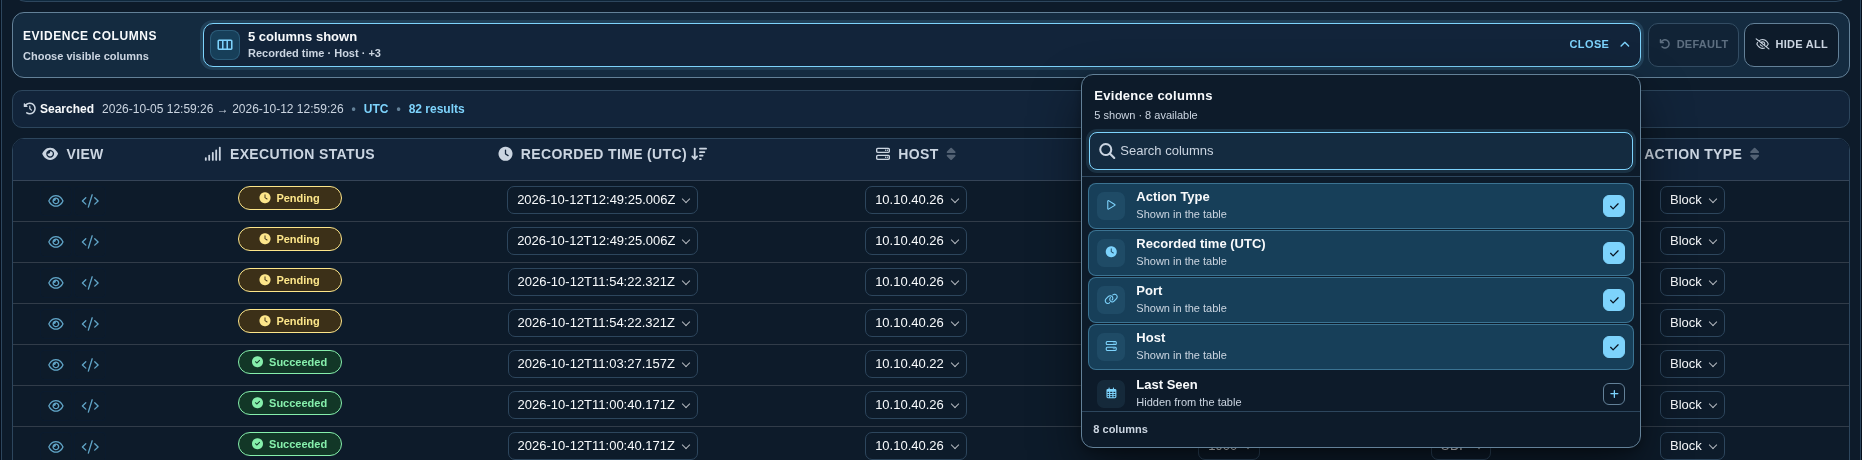Click the 'Evidence columns' popup title
The image size is (1862, 460).
[x=1153, y=96]
